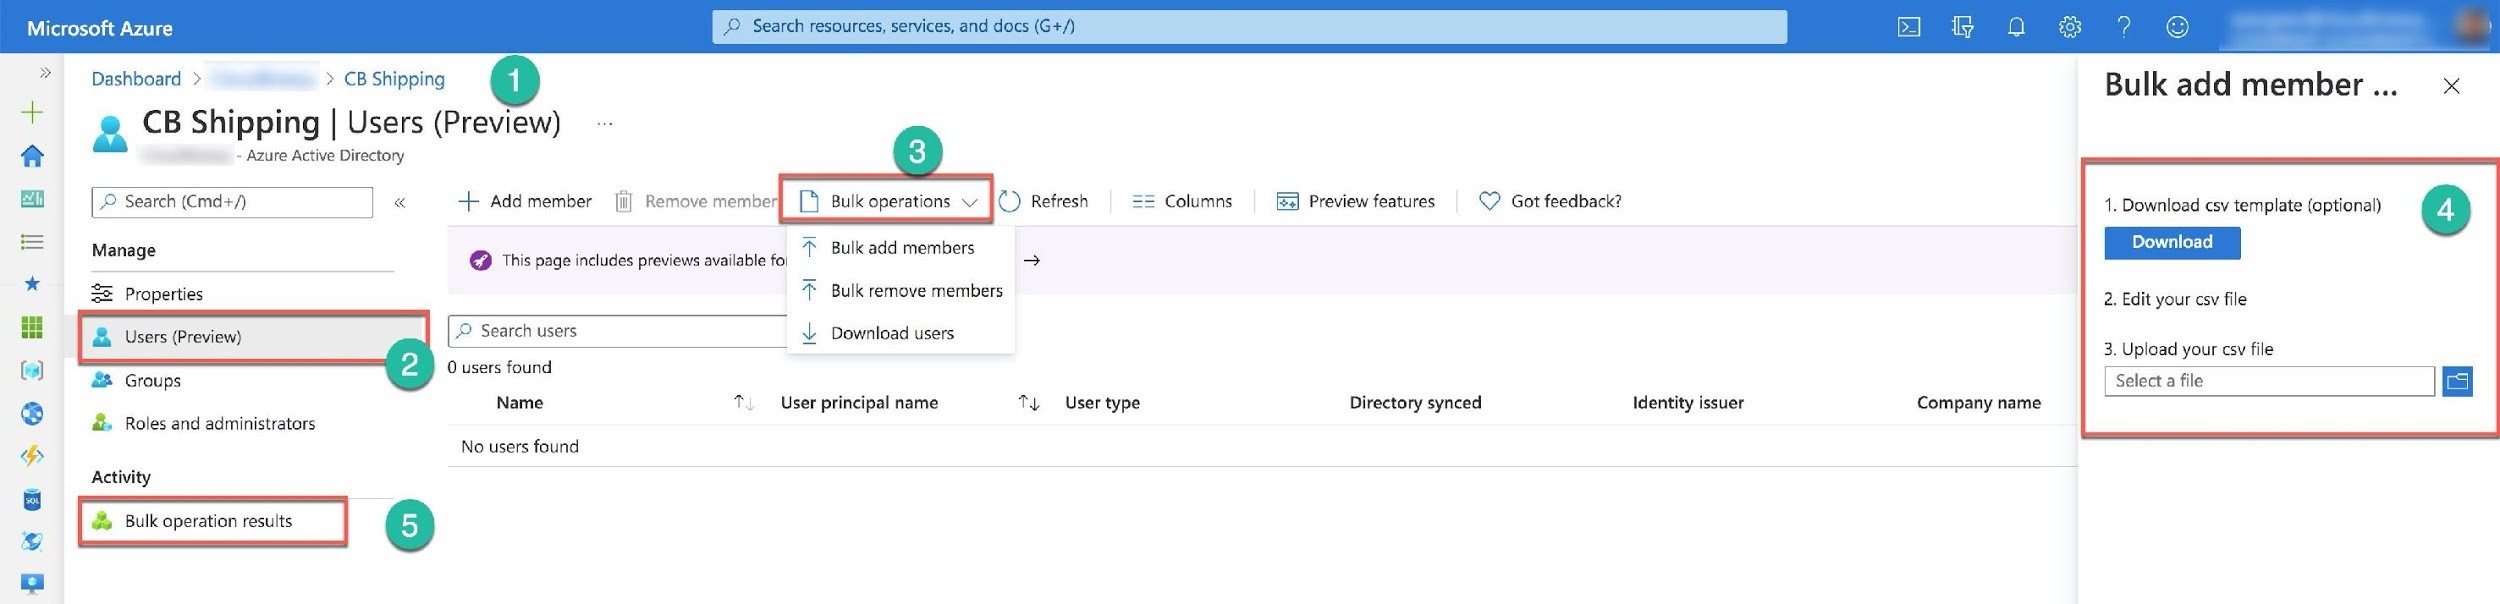Click Refresh in the toolbar
2500x604 pixels.
(1043, 202)
